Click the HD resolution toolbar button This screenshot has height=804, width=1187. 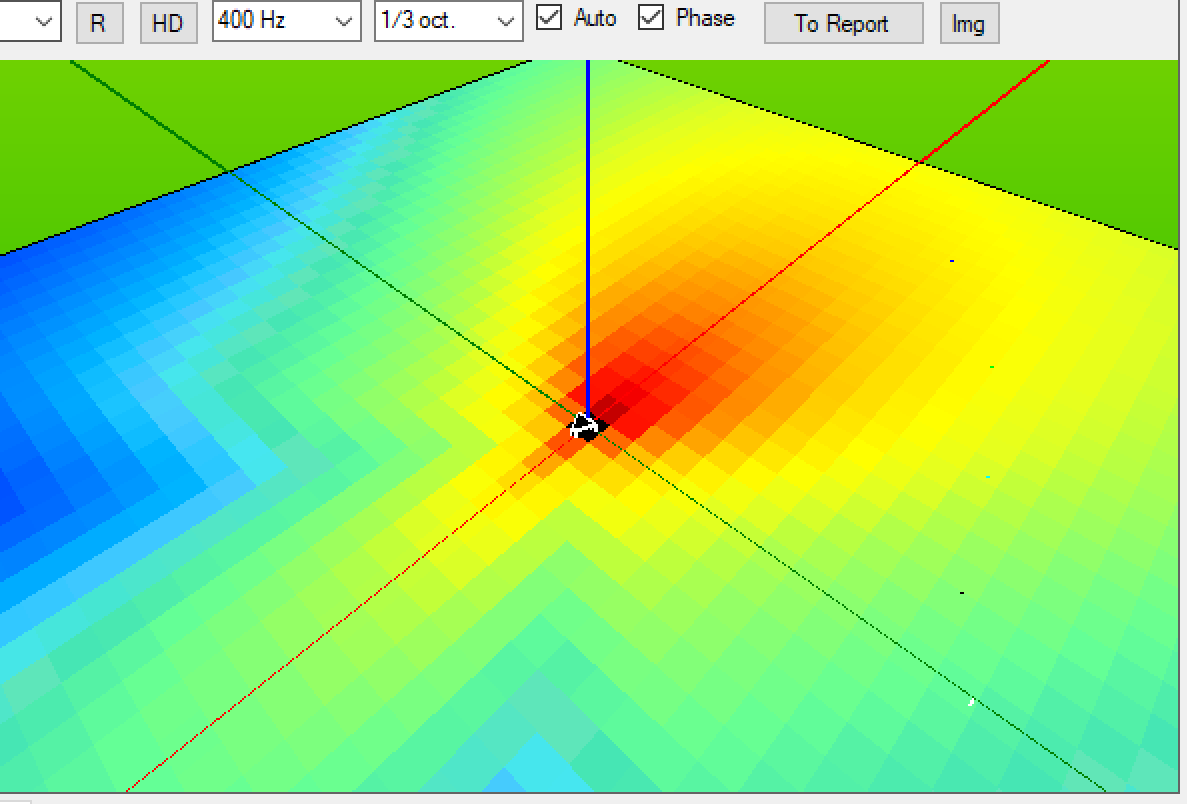pos(167,24)
